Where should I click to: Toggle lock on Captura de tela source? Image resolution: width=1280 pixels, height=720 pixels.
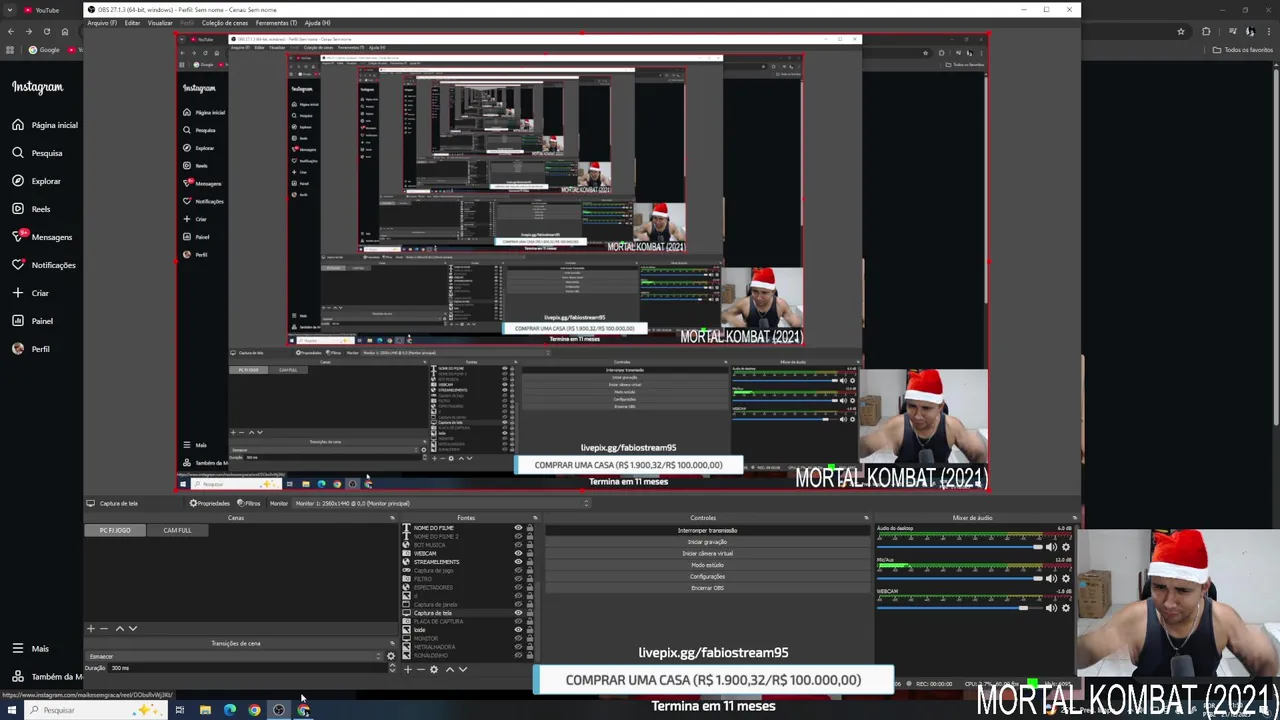[x=530, y=613]
